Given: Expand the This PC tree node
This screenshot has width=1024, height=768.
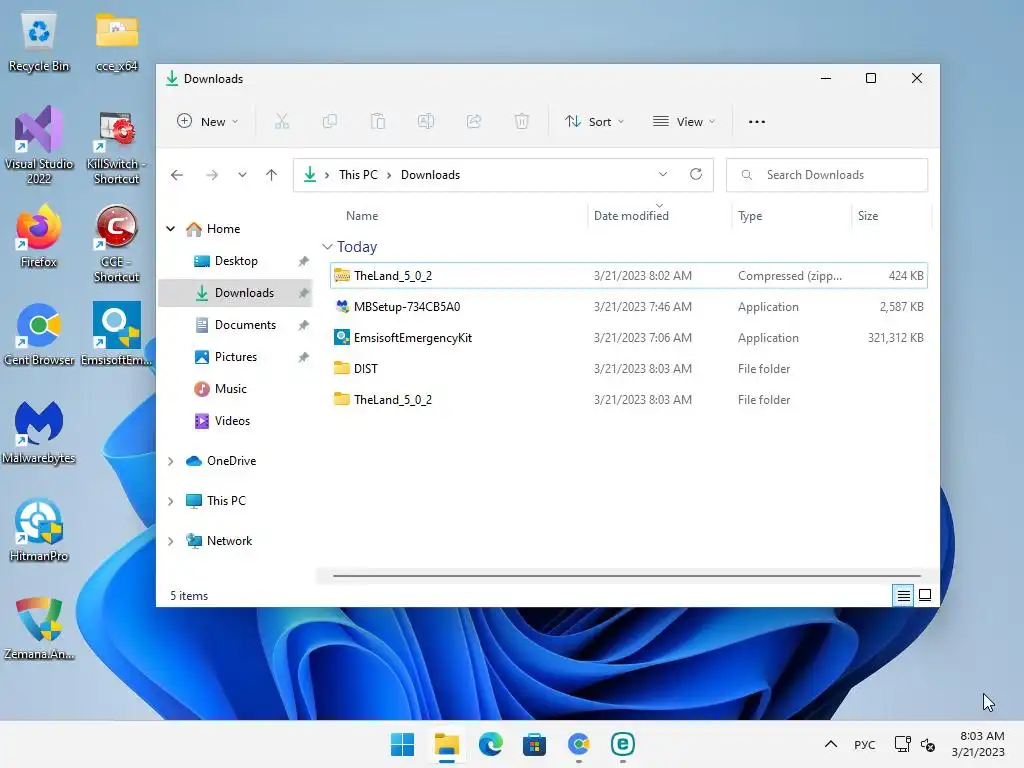Looking at the screenshot, I should tap(170, 501).
